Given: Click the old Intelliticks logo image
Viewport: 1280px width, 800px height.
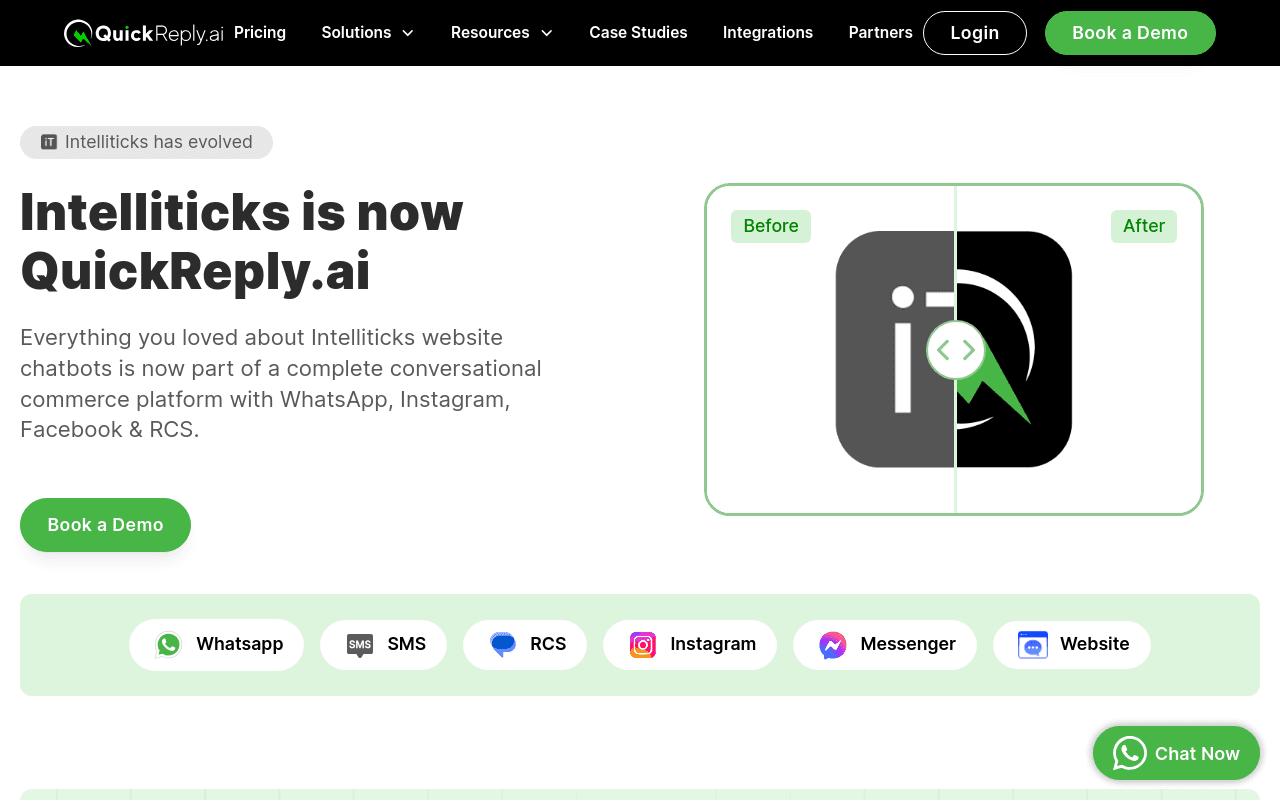Looking at the screenshot, I should click(x=895, y=349).
